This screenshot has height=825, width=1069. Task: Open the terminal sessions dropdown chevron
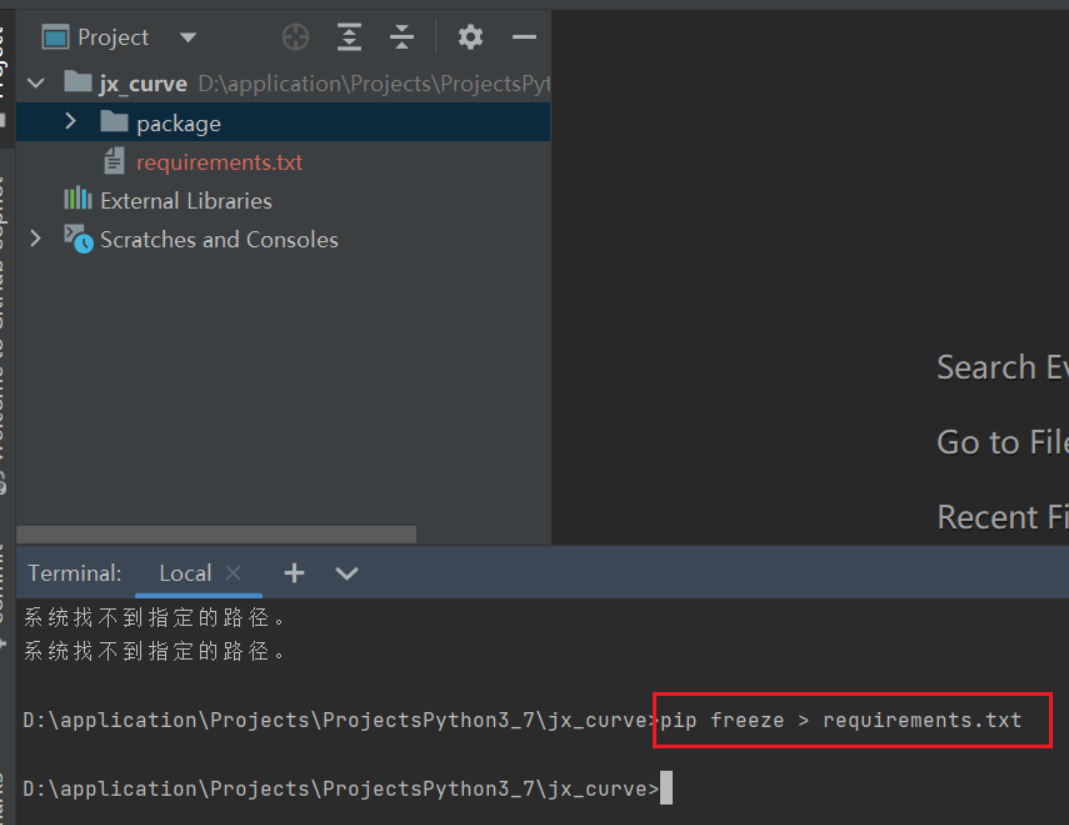click(x=347, y=573)
